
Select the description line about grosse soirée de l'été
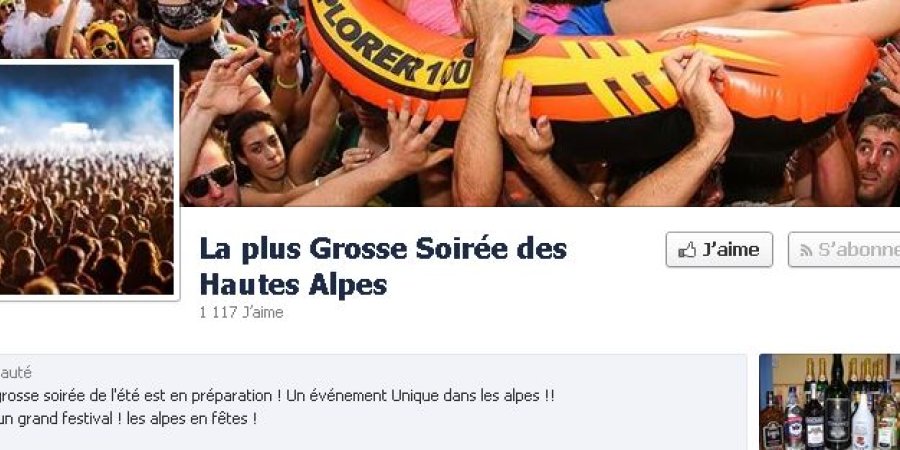(277, 396)
